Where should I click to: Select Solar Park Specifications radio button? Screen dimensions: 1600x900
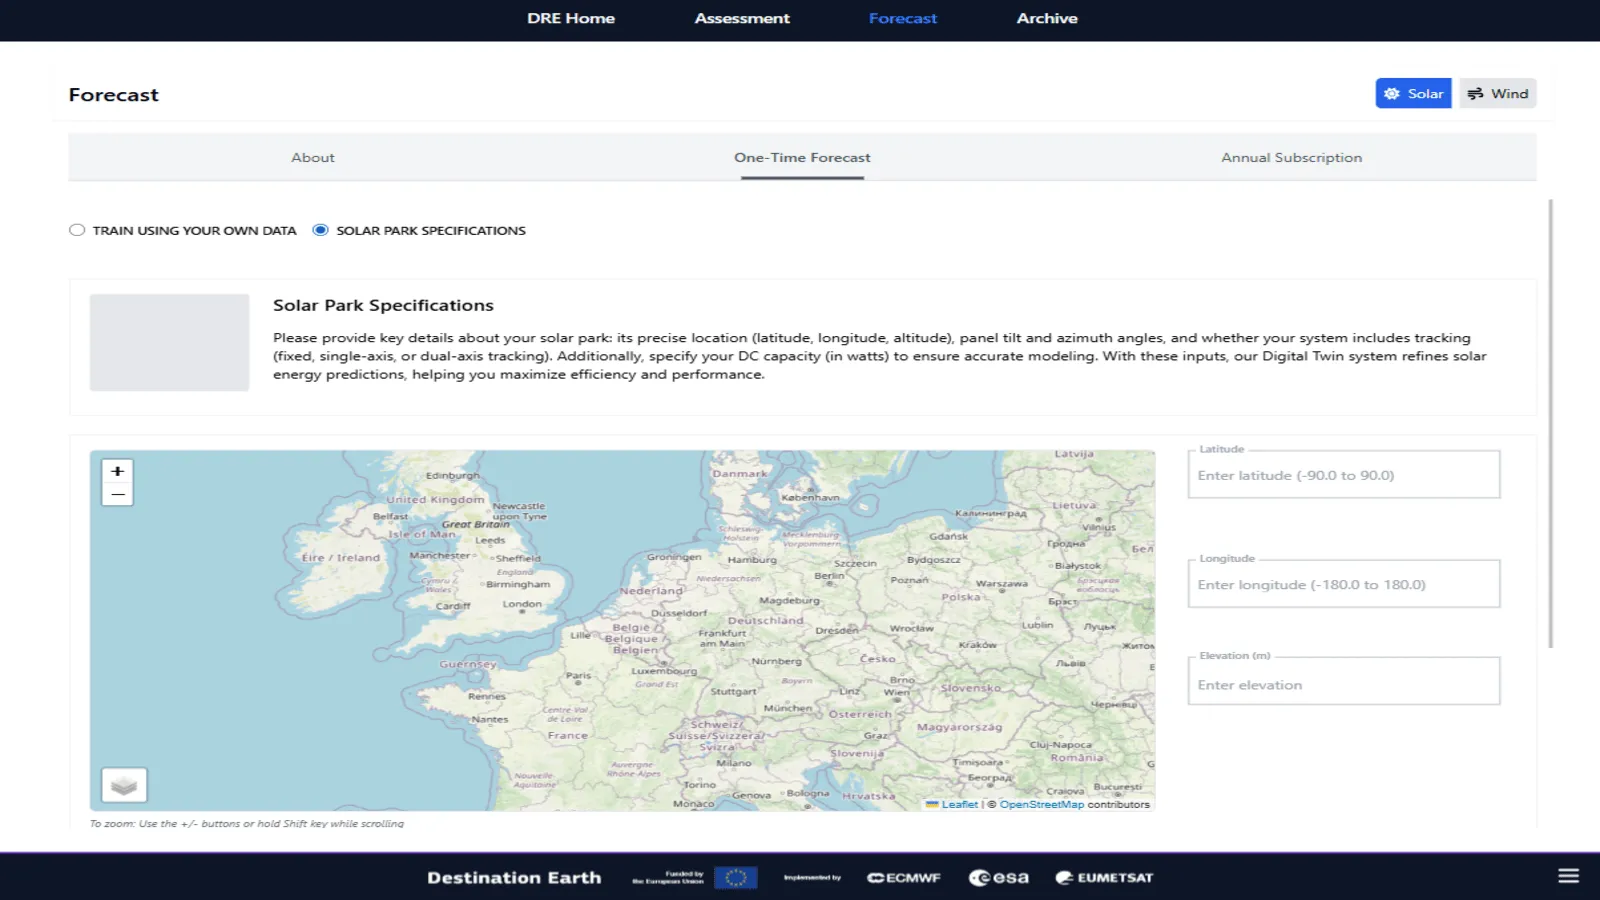pos(320,230)
